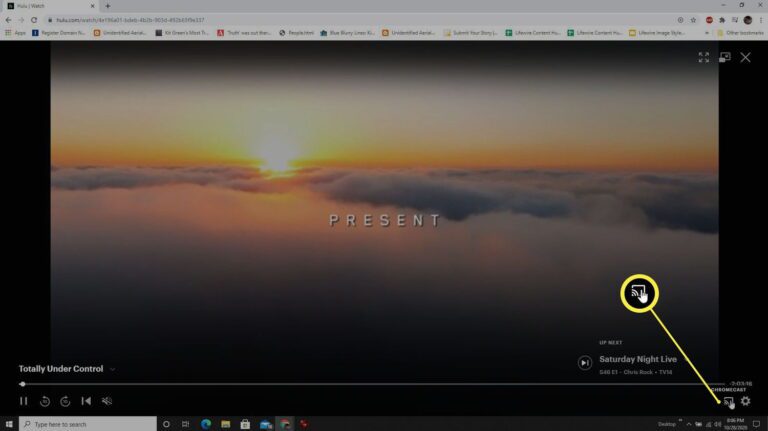Open the red app on taskbar
This screenshot has width=768, height=431.
[304, 424]
